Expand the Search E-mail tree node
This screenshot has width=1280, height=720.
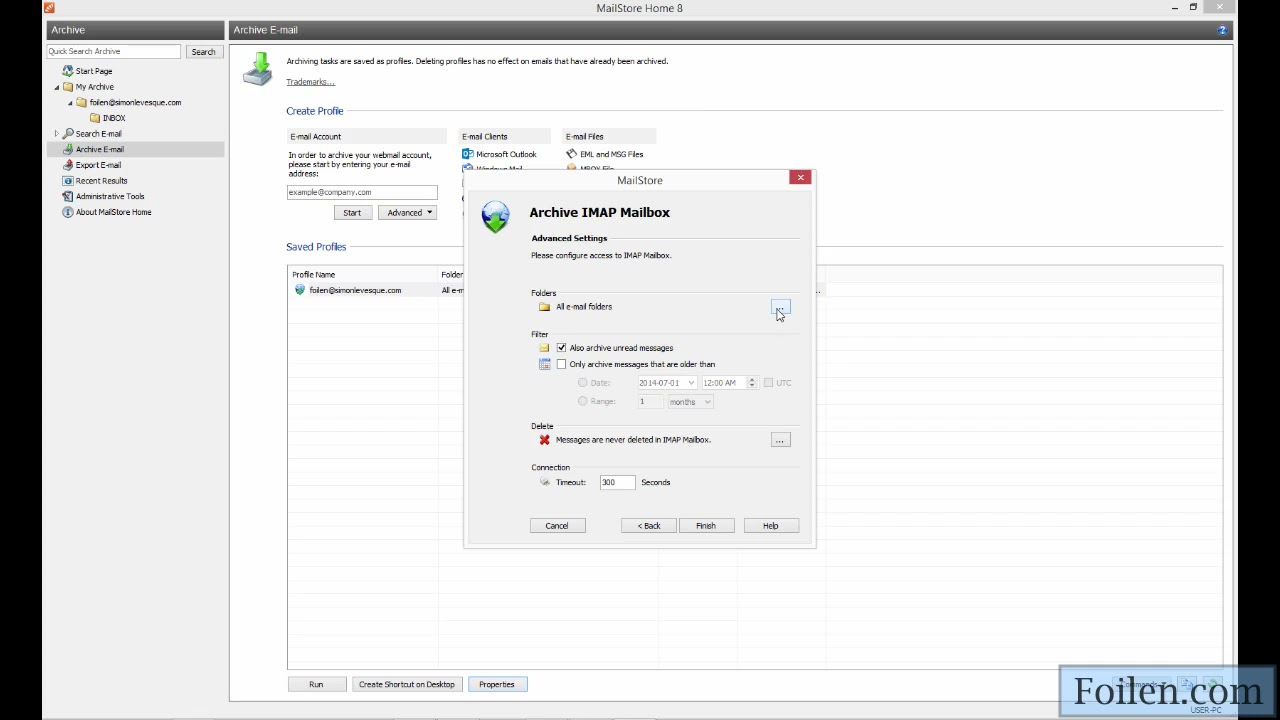pos(57,133)
